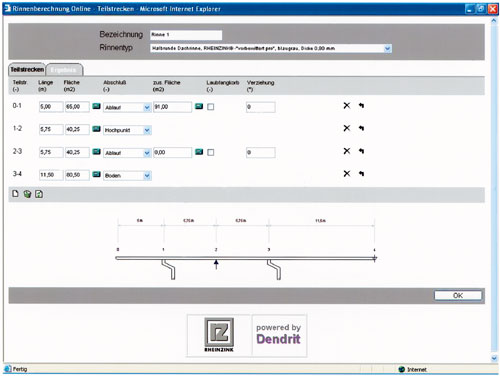The width and height of the screenshot is (500, 376).
Task: Click the '0-1' segment label
Action: 17,106
